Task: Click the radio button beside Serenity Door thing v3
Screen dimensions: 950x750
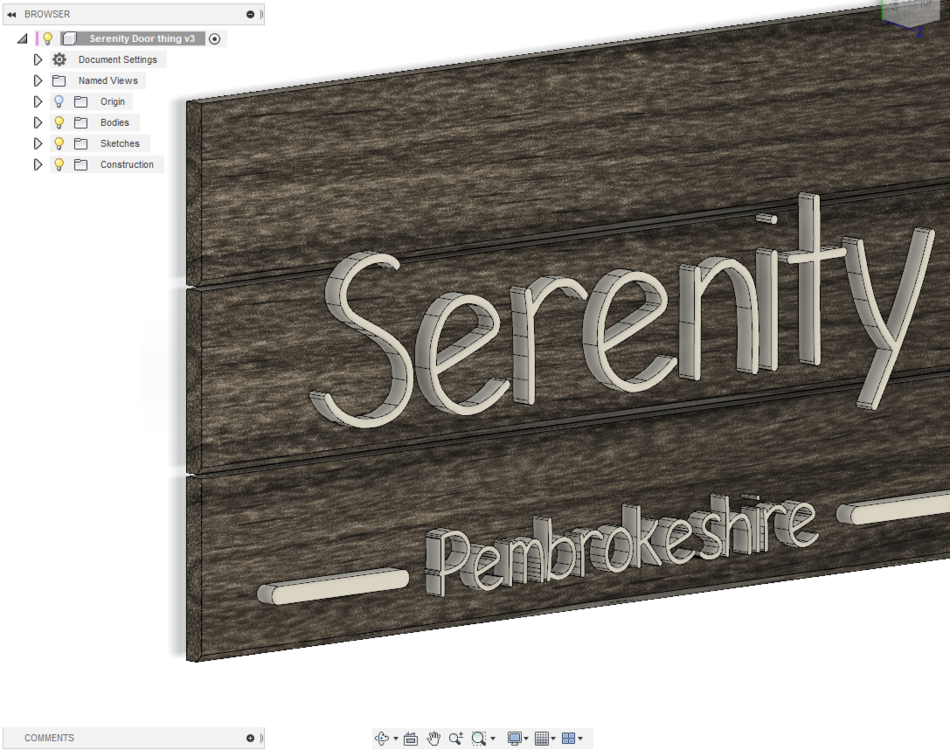Action: pyautogui.click(x=214, y=38)
